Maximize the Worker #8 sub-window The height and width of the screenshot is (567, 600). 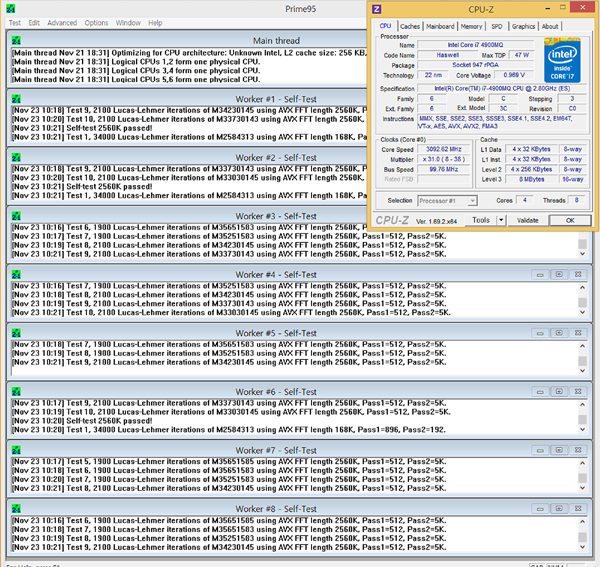click(x=559, y=508)
